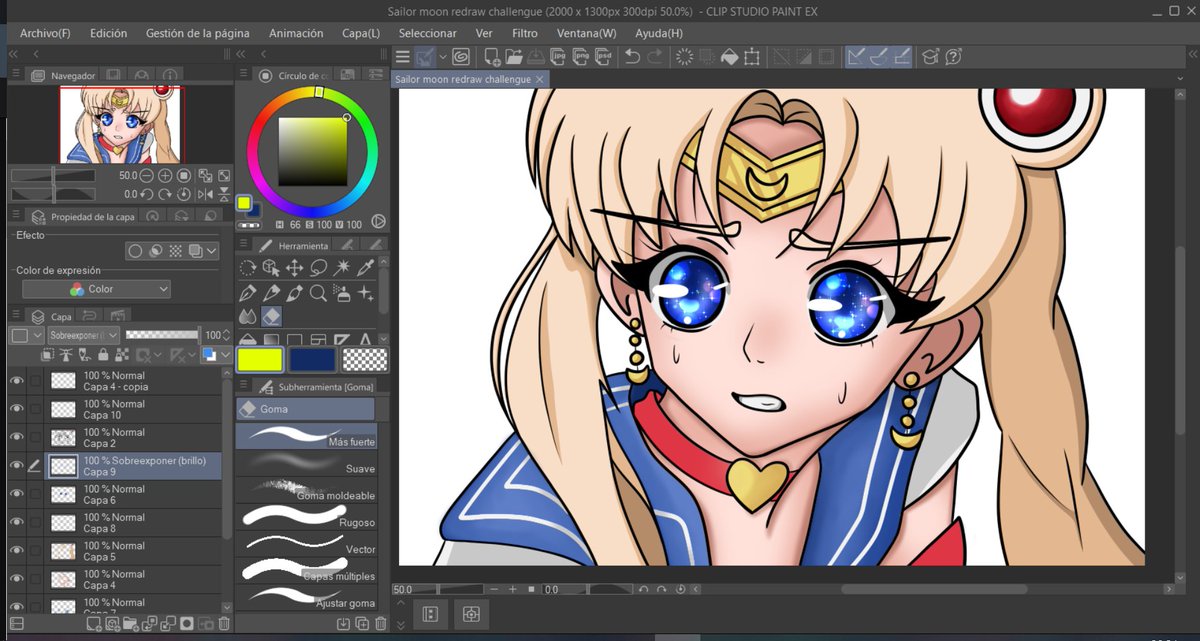The image size is (1200, 641).
Task: Click the Fill paint bucket icon in command bar
Action: 729,57
